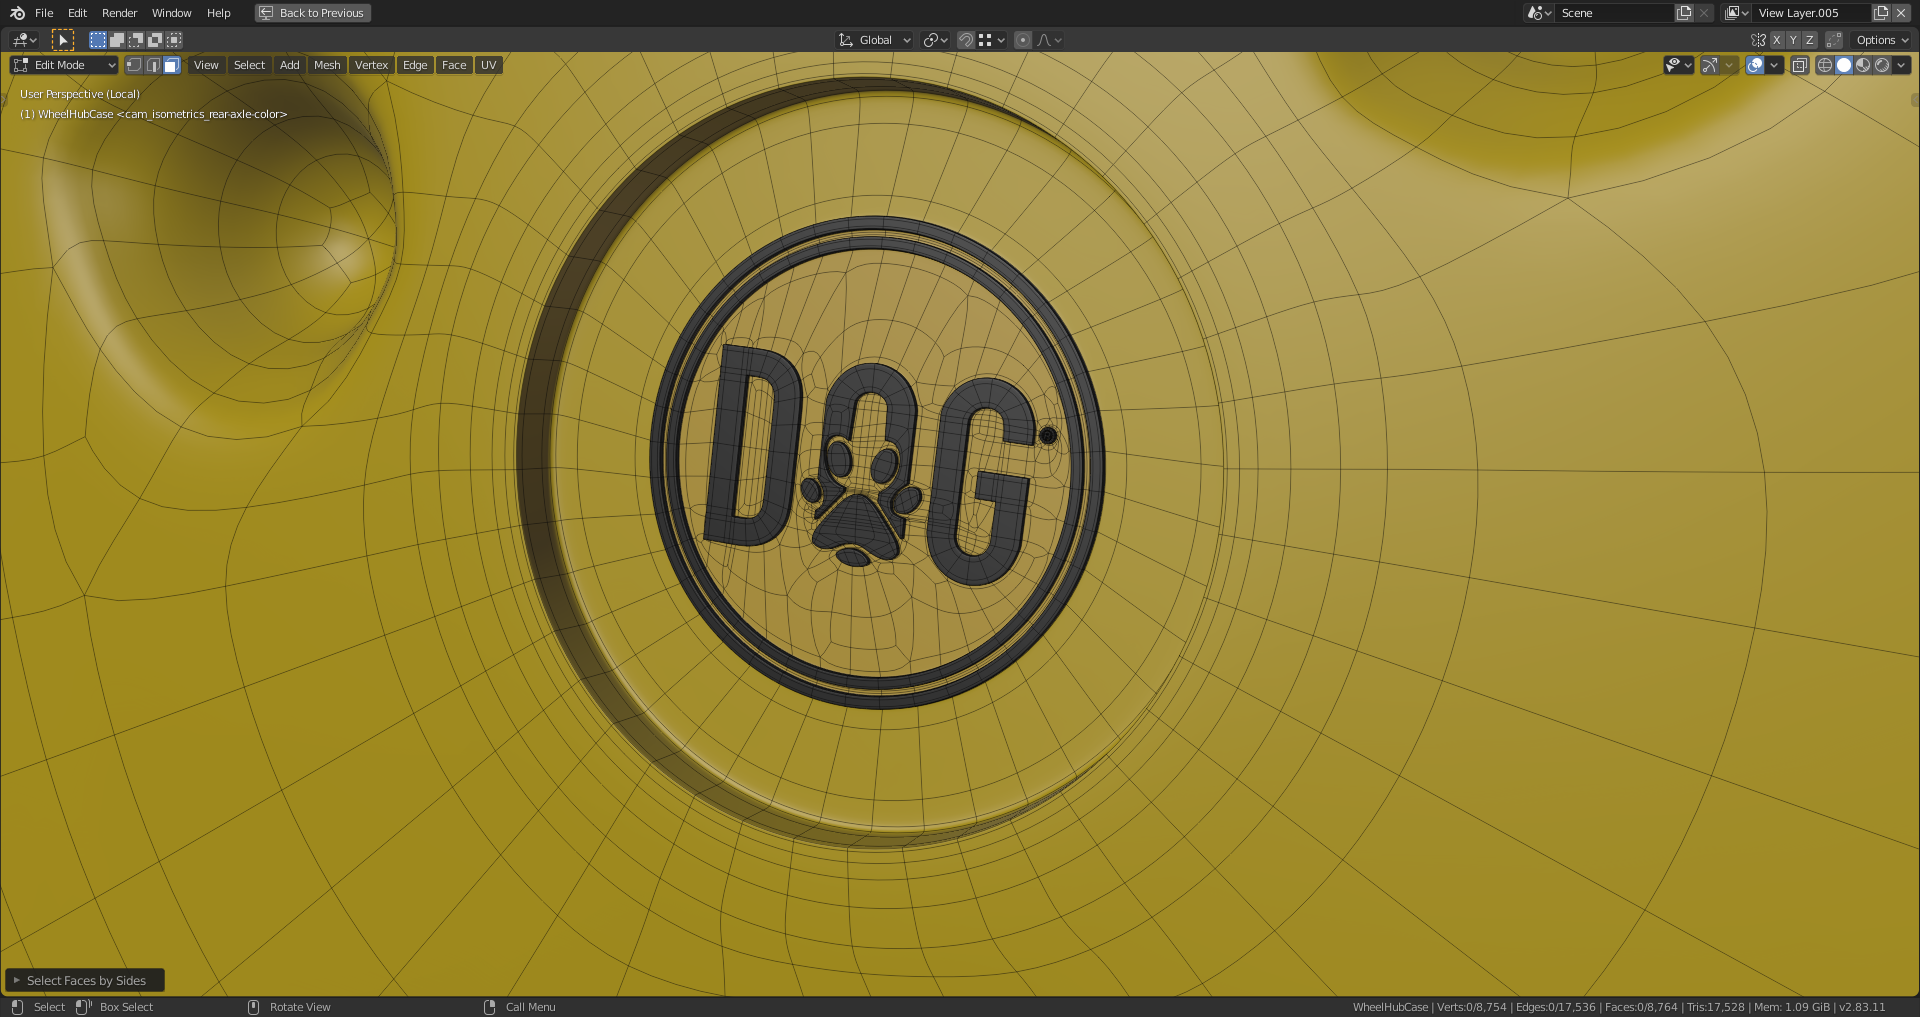
Task: Click the add view layer icon
Action: (1881, 13)
